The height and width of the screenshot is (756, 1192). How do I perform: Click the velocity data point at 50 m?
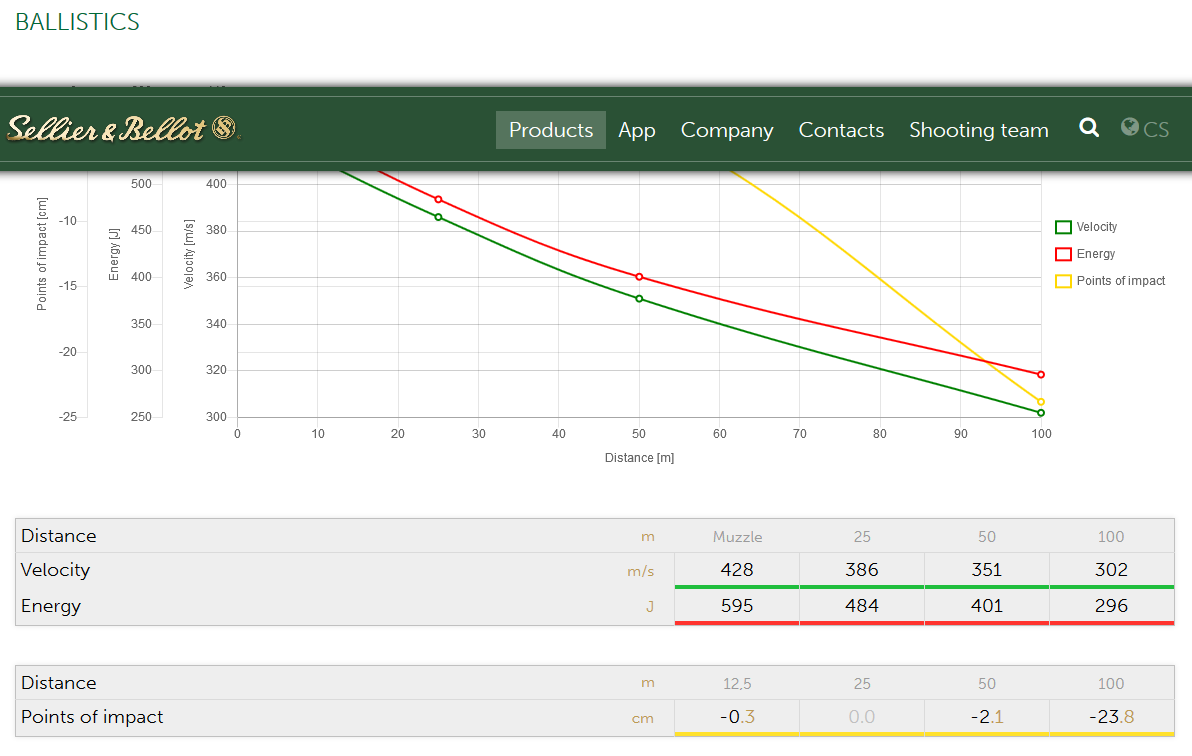point(639,298)
